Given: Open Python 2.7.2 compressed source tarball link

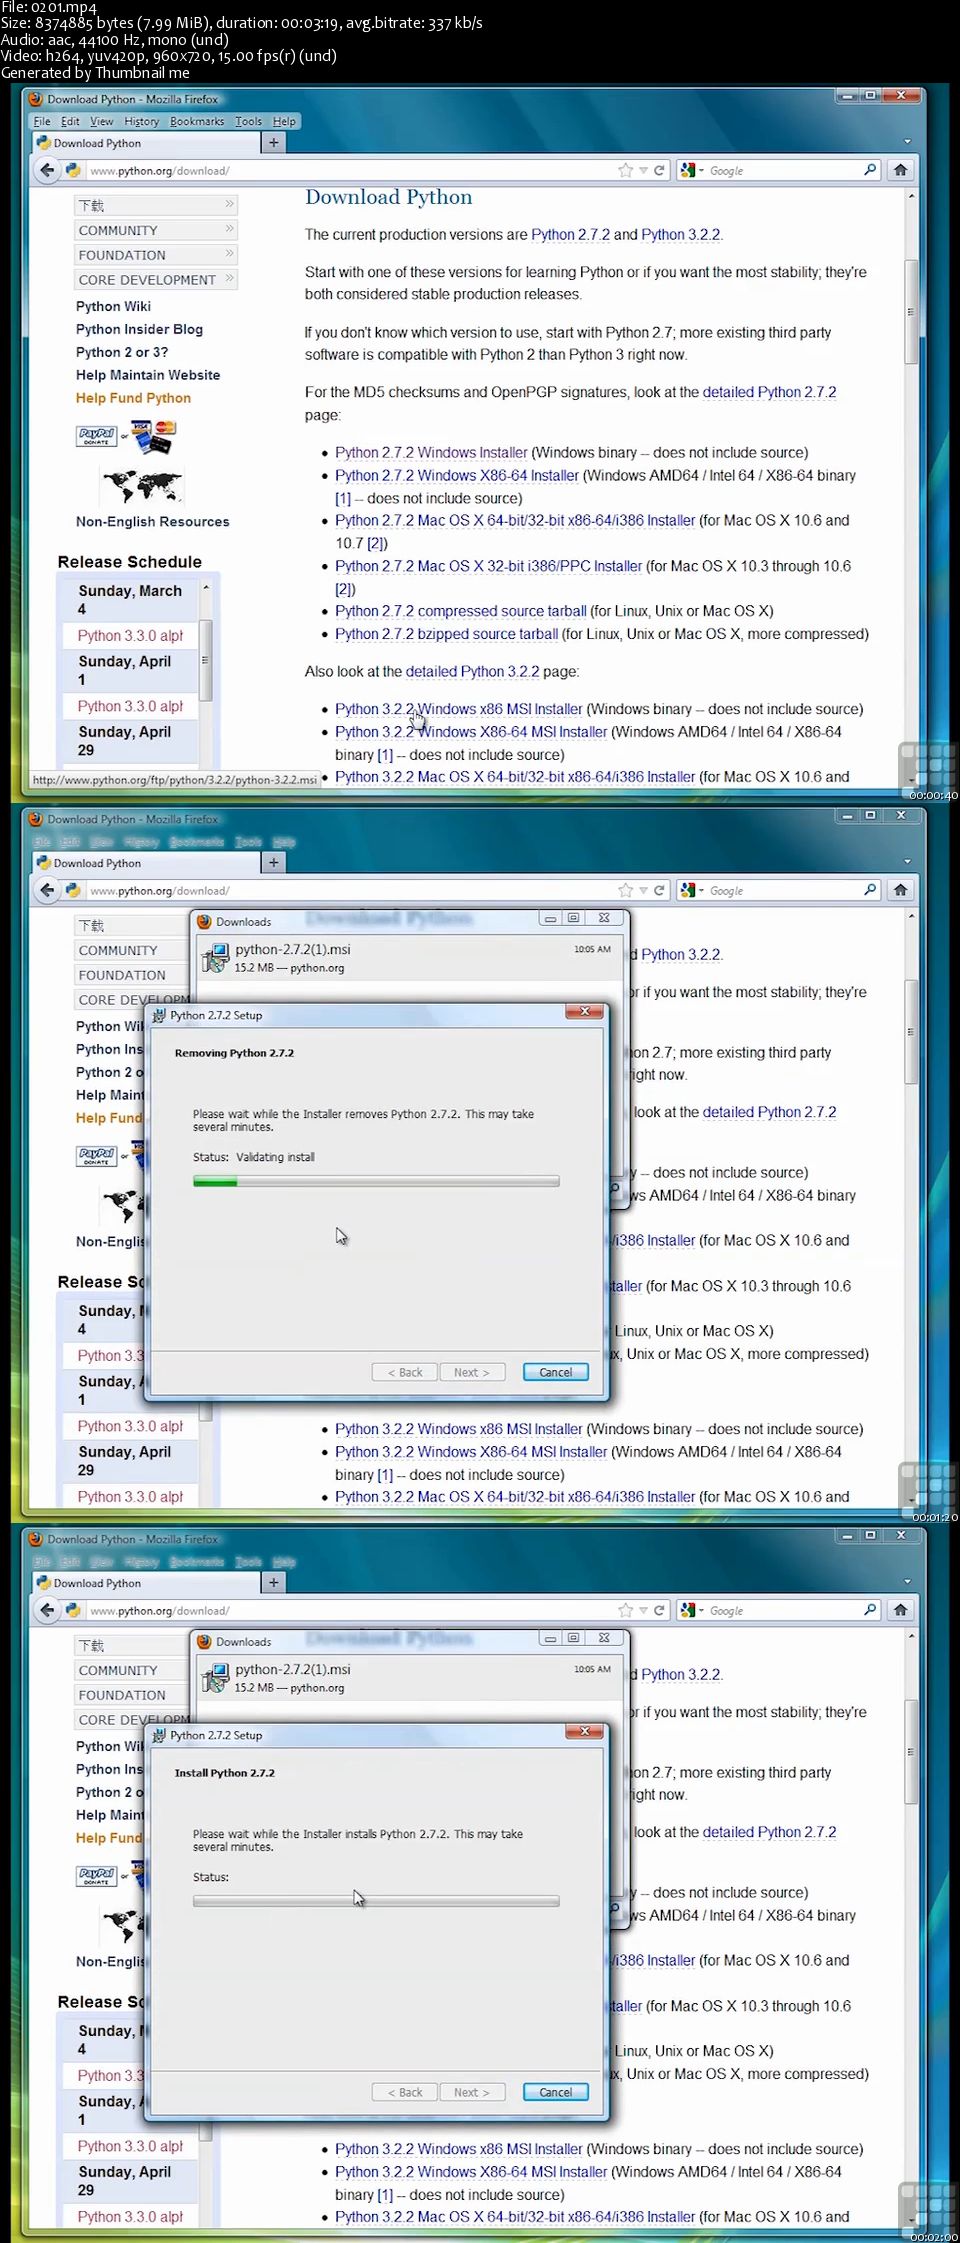Looking at the screenshot, I should pos(461,611).
